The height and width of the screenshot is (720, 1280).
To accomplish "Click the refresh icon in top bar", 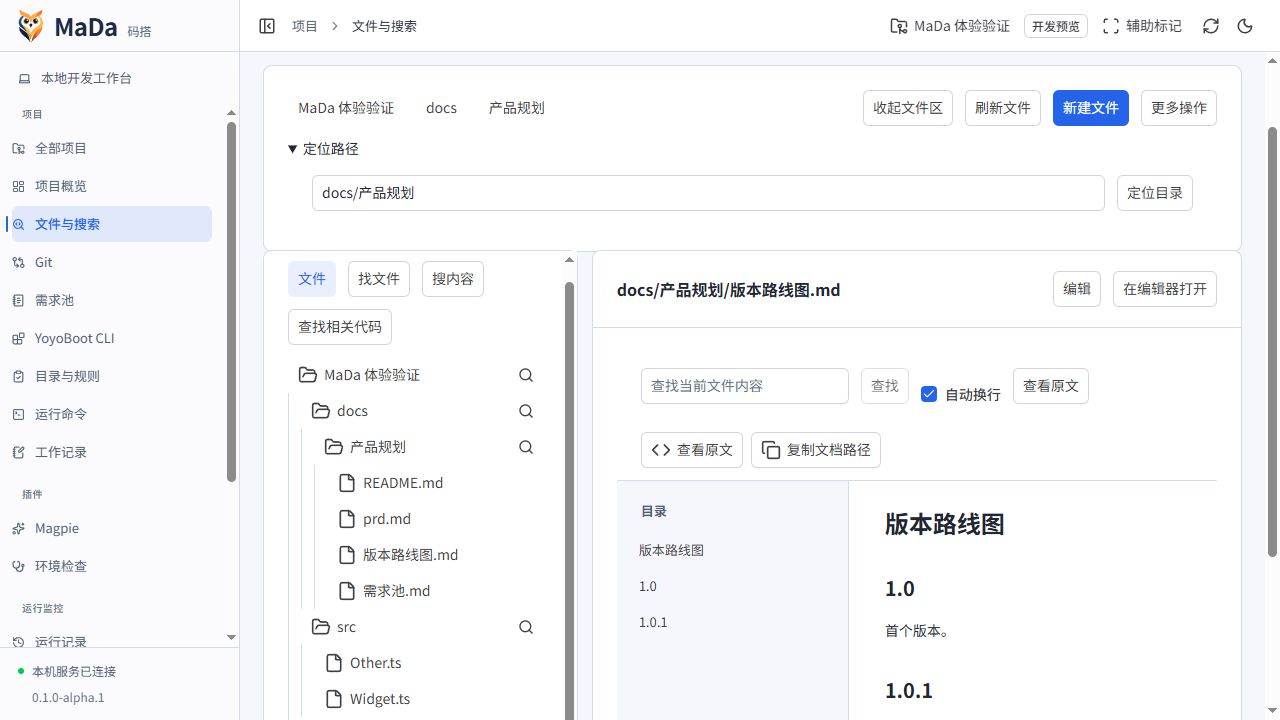I will [1211, 26].
